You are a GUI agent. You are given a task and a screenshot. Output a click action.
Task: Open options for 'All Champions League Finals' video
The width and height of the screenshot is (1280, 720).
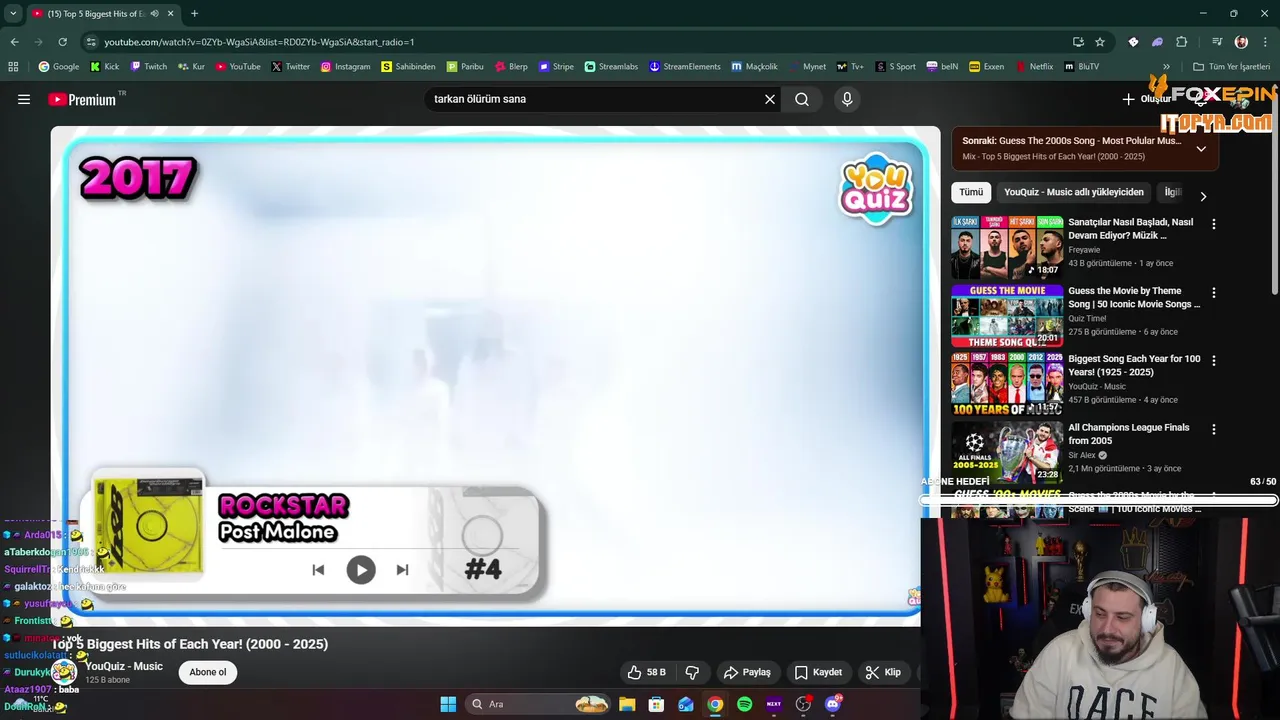(x=1214, y=430)
